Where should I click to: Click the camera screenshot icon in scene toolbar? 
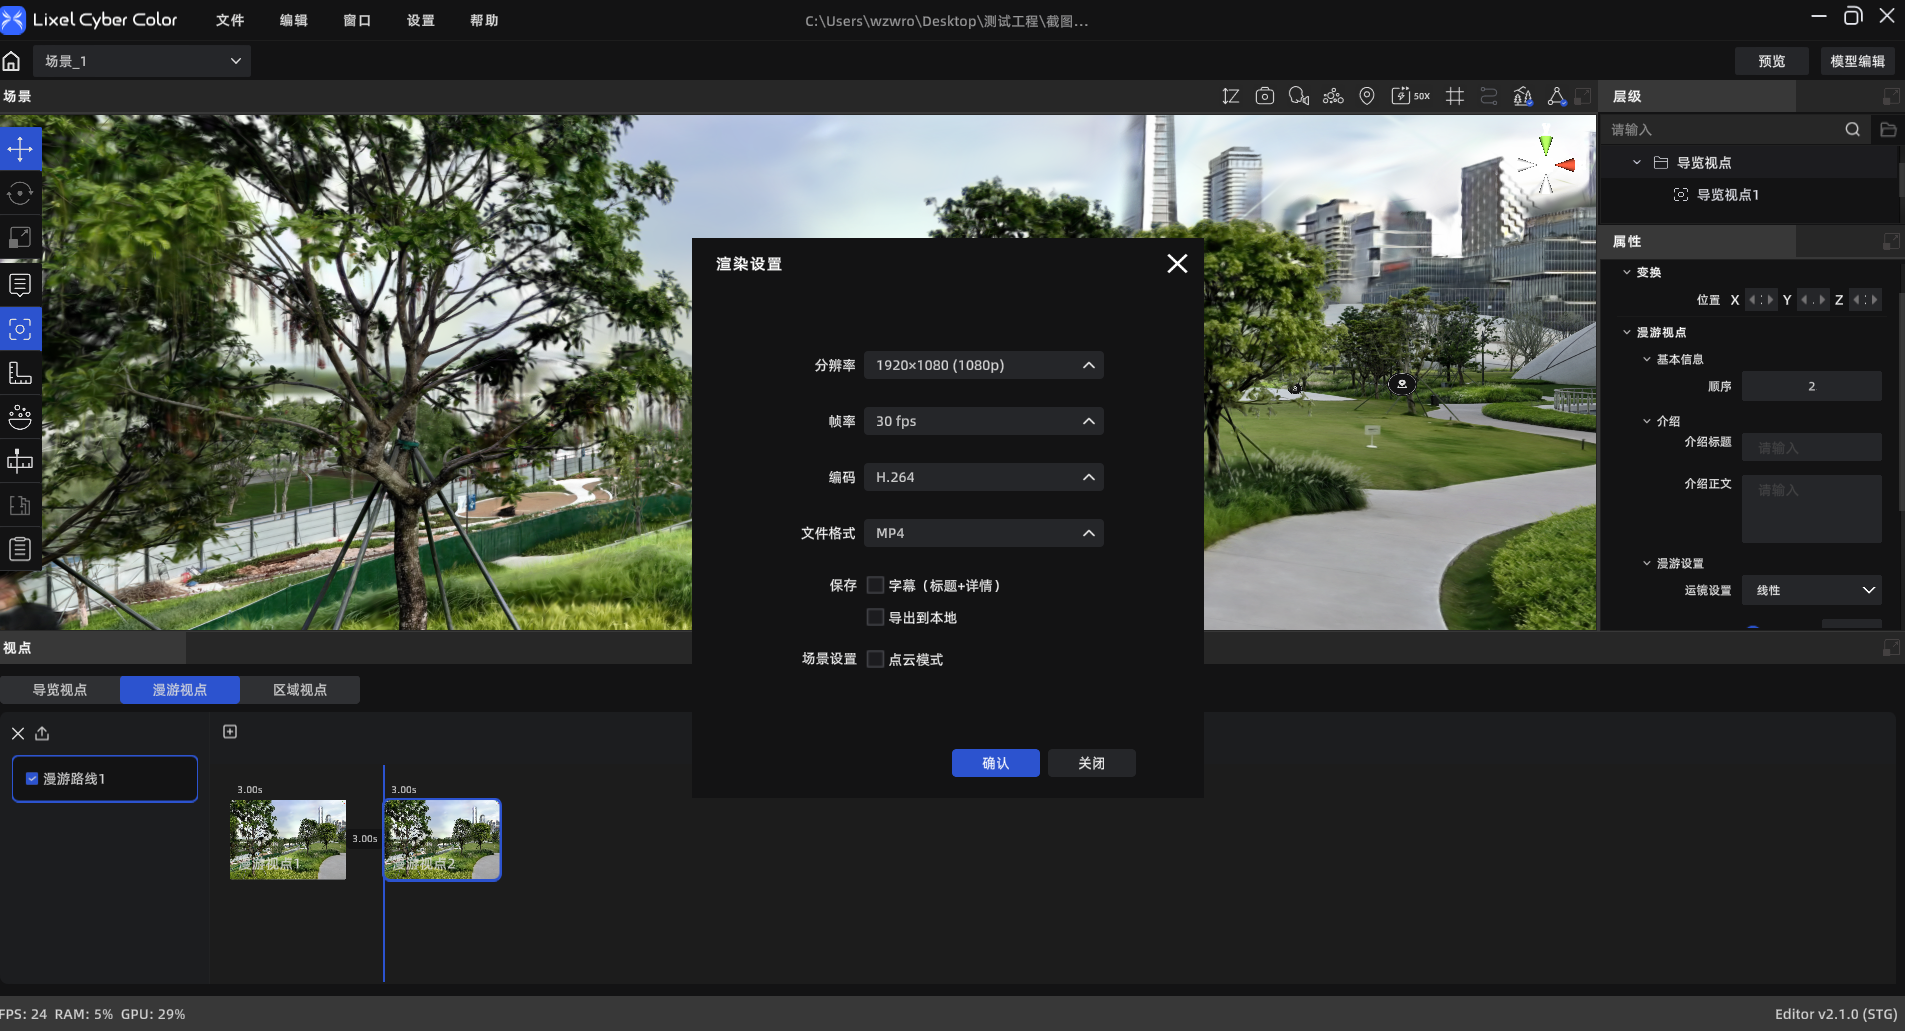click(x=1265, y=96)
